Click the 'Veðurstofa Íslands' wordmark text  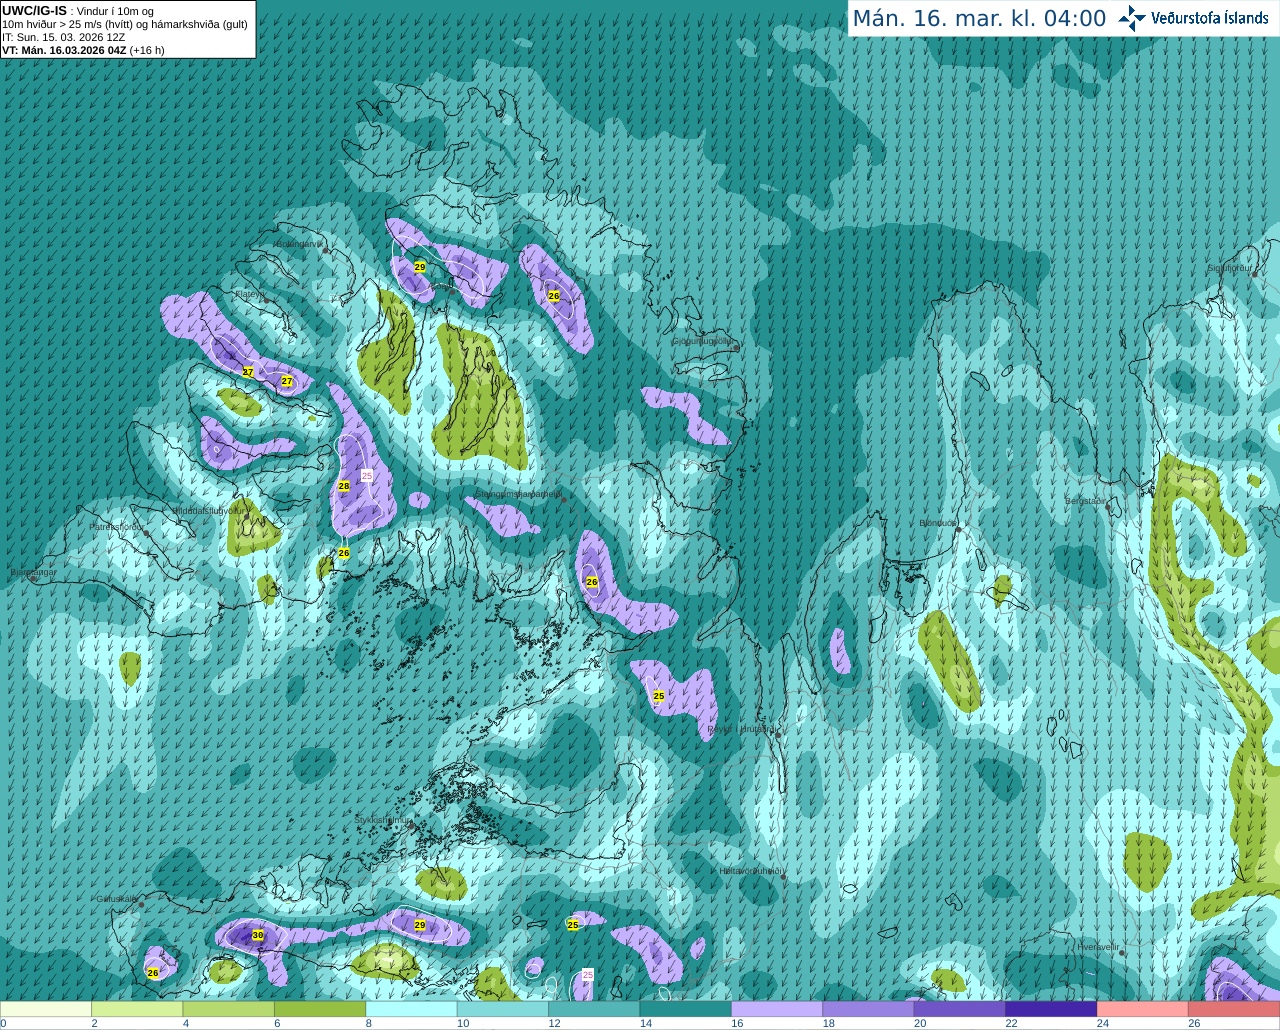(1209, 18)
